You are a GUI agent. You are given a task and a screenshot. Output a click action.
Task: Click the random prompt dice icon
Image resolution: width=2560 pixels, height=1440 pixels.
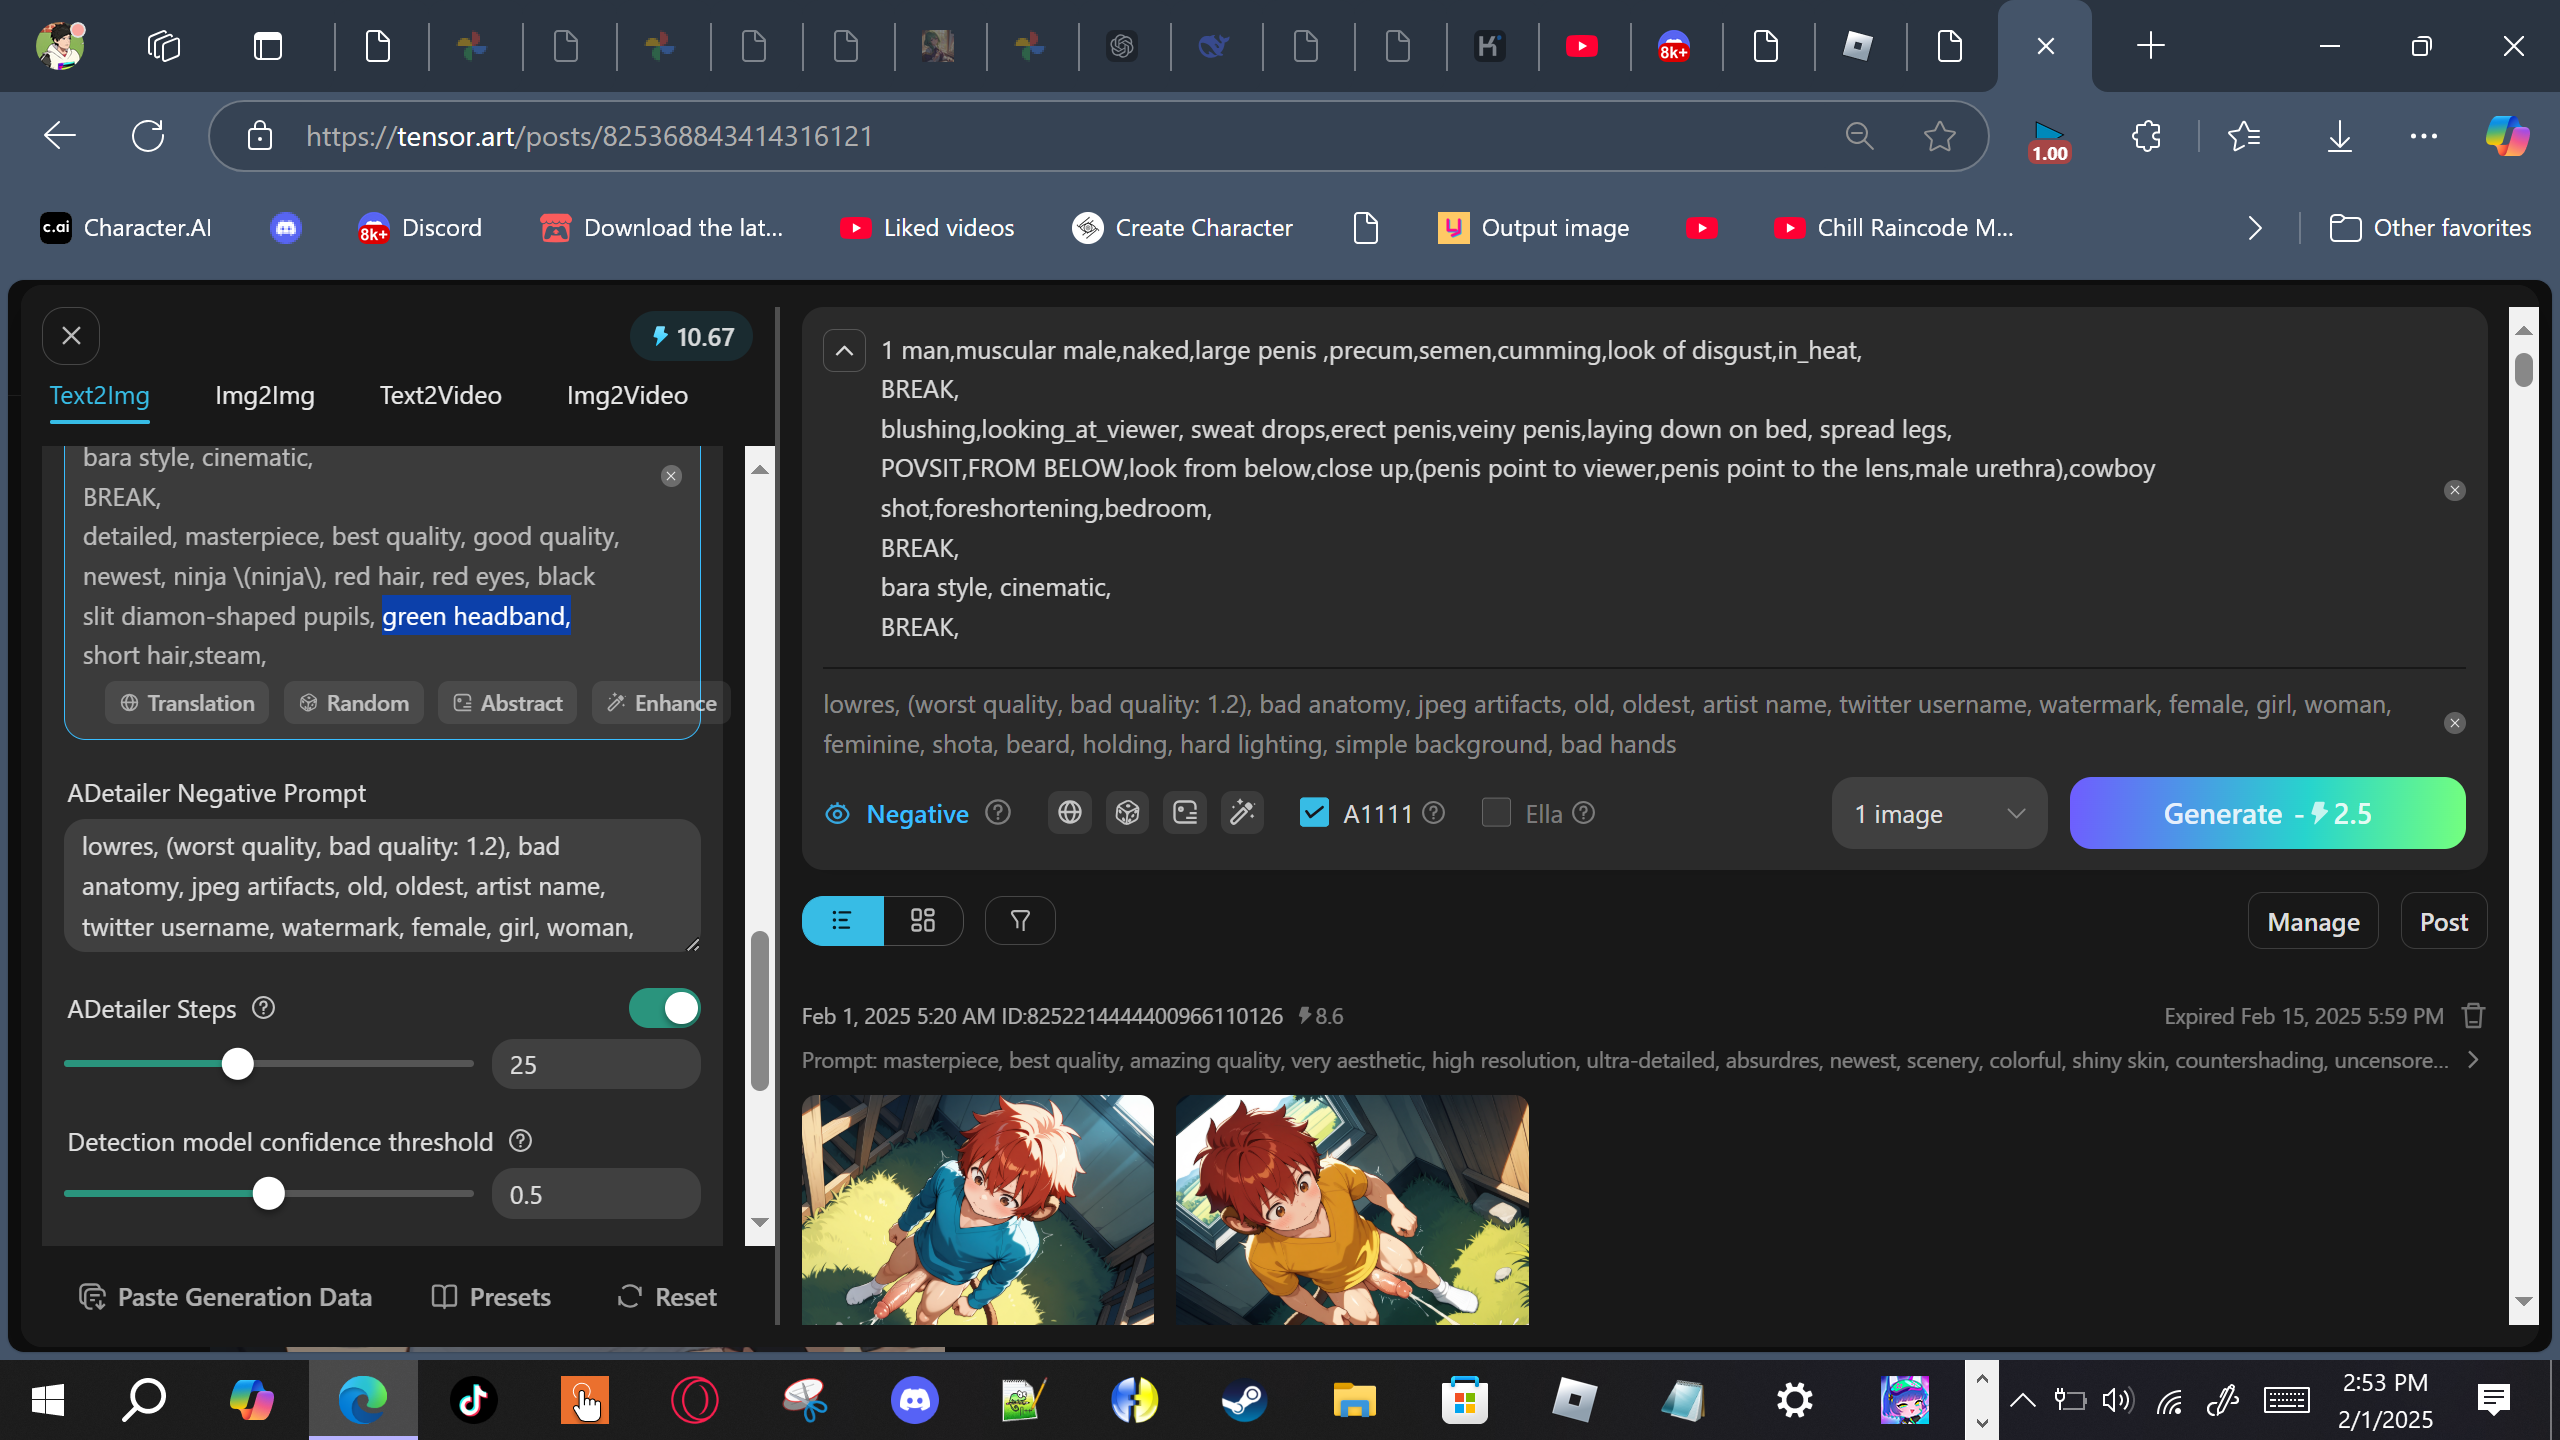tap(1127, 813)
